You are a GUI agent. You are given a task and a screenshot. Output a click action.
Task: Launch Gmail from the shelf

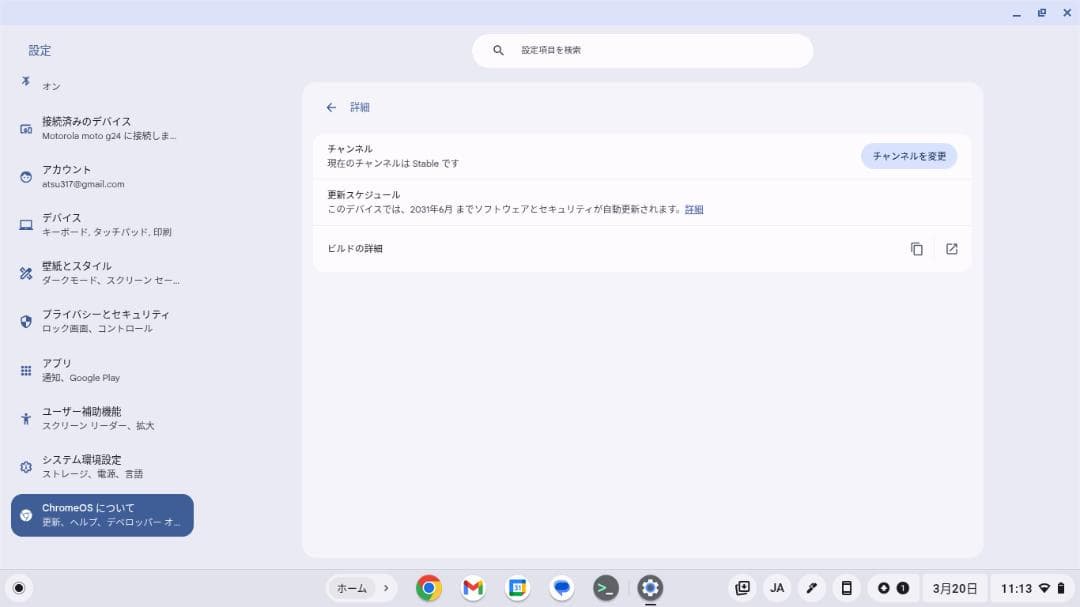click(472, 588)
